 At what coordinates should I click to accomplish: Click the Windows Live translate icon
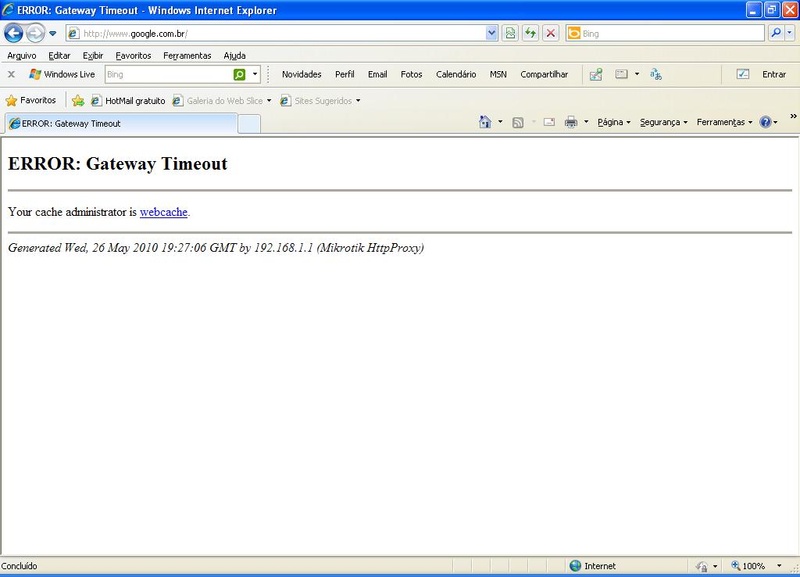pyautogui.click(x=656, y=74)
